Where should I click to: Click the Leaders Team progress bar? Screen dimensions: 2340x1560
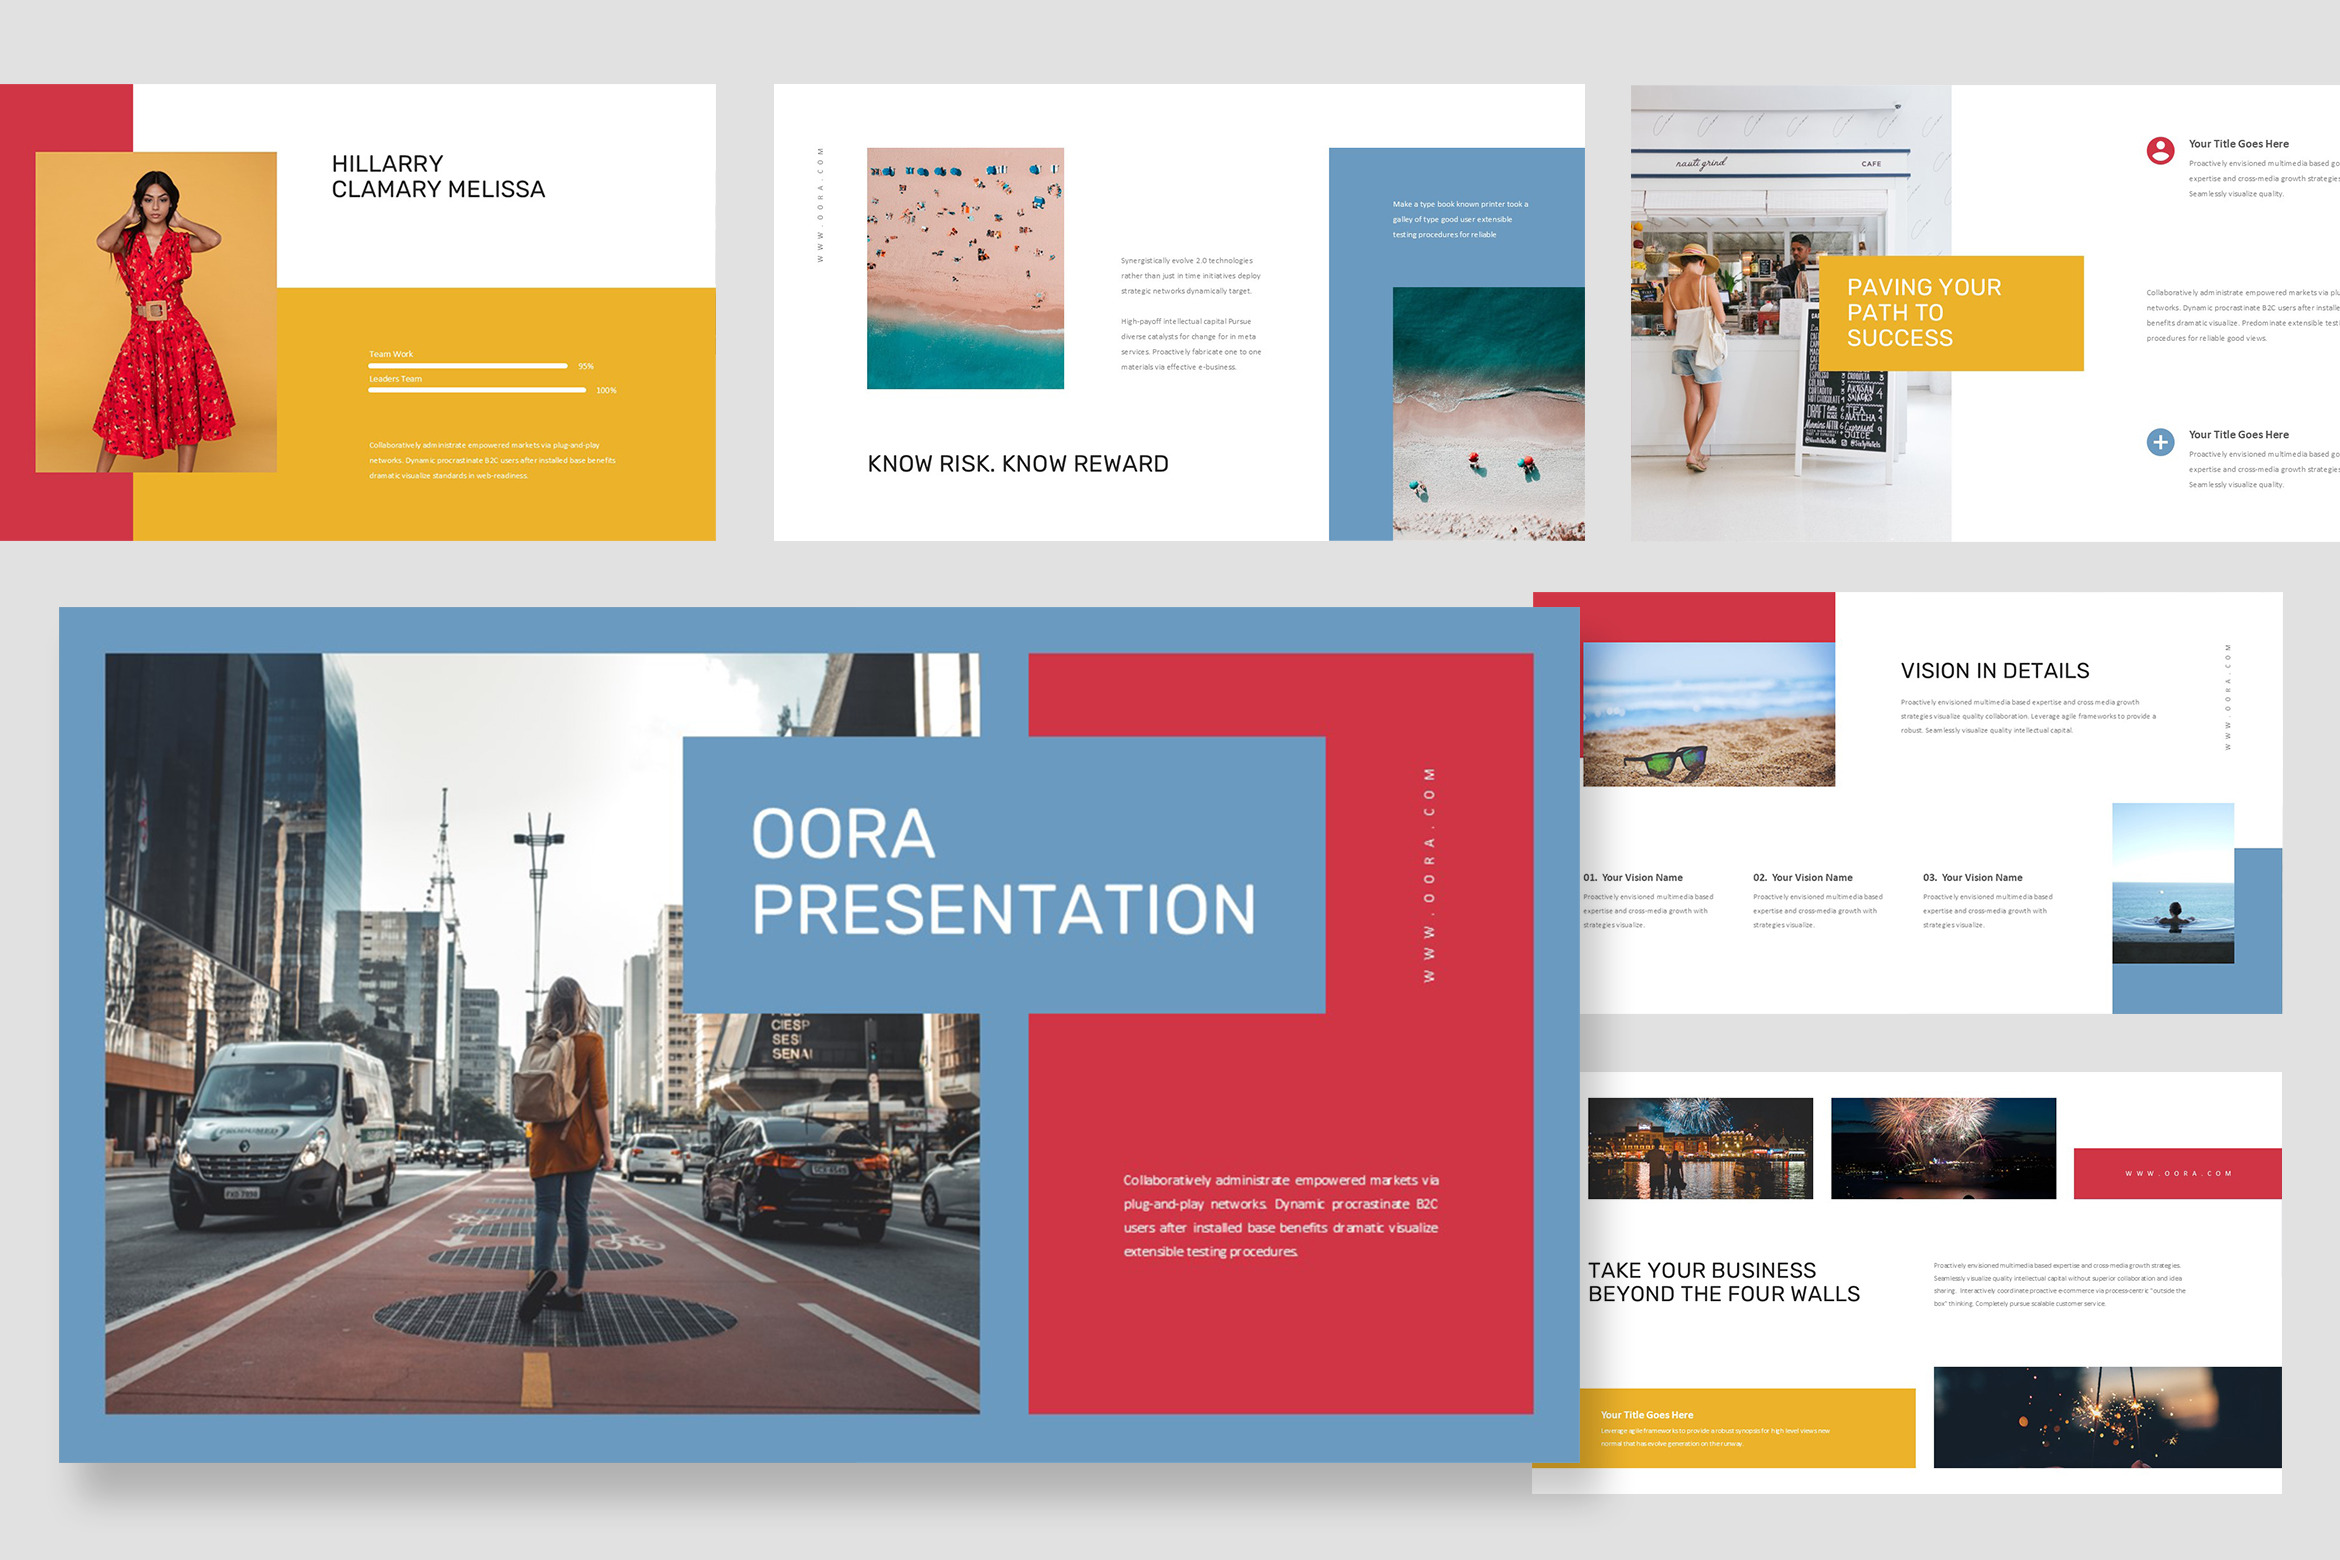tap(476, 390)
